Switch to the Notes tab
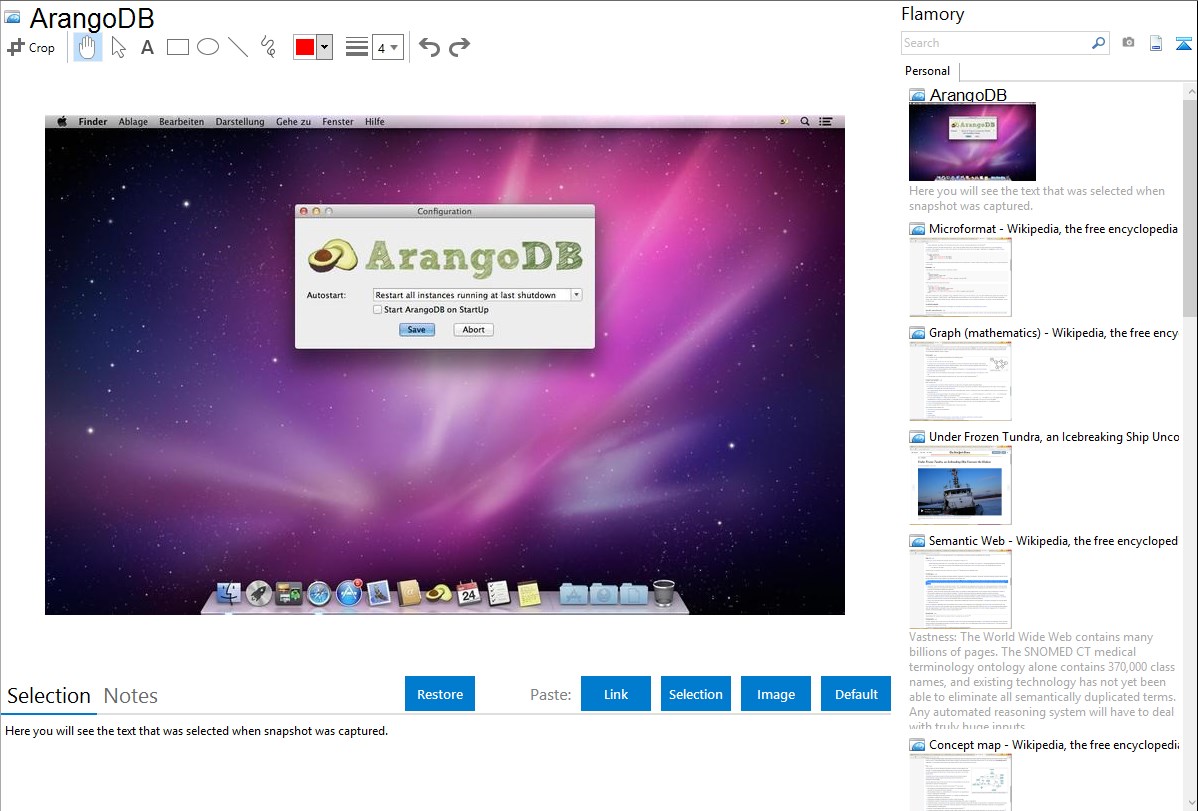This screenshot has width=1198, height=811. [131, 696]
